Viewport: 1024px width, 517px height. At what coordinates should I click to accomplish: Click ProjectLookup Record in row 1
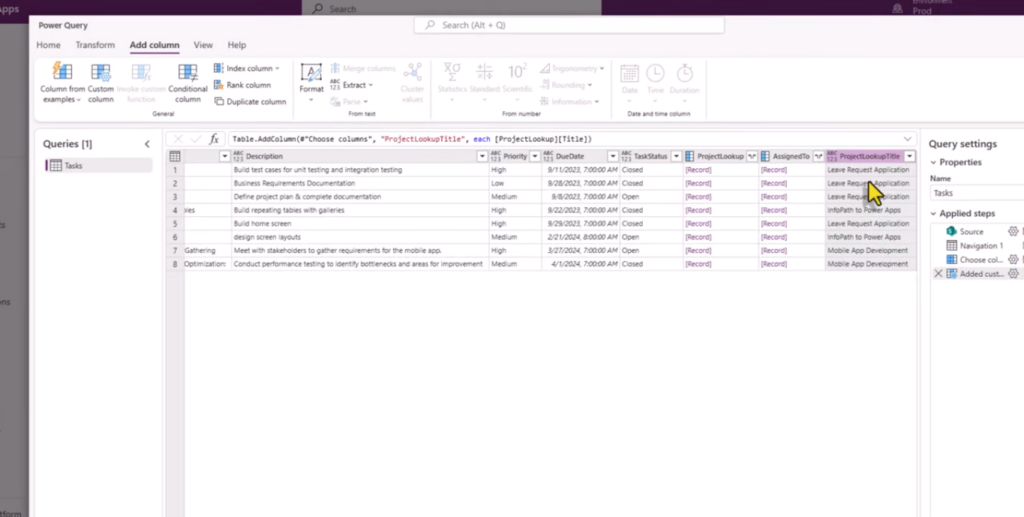698,170
